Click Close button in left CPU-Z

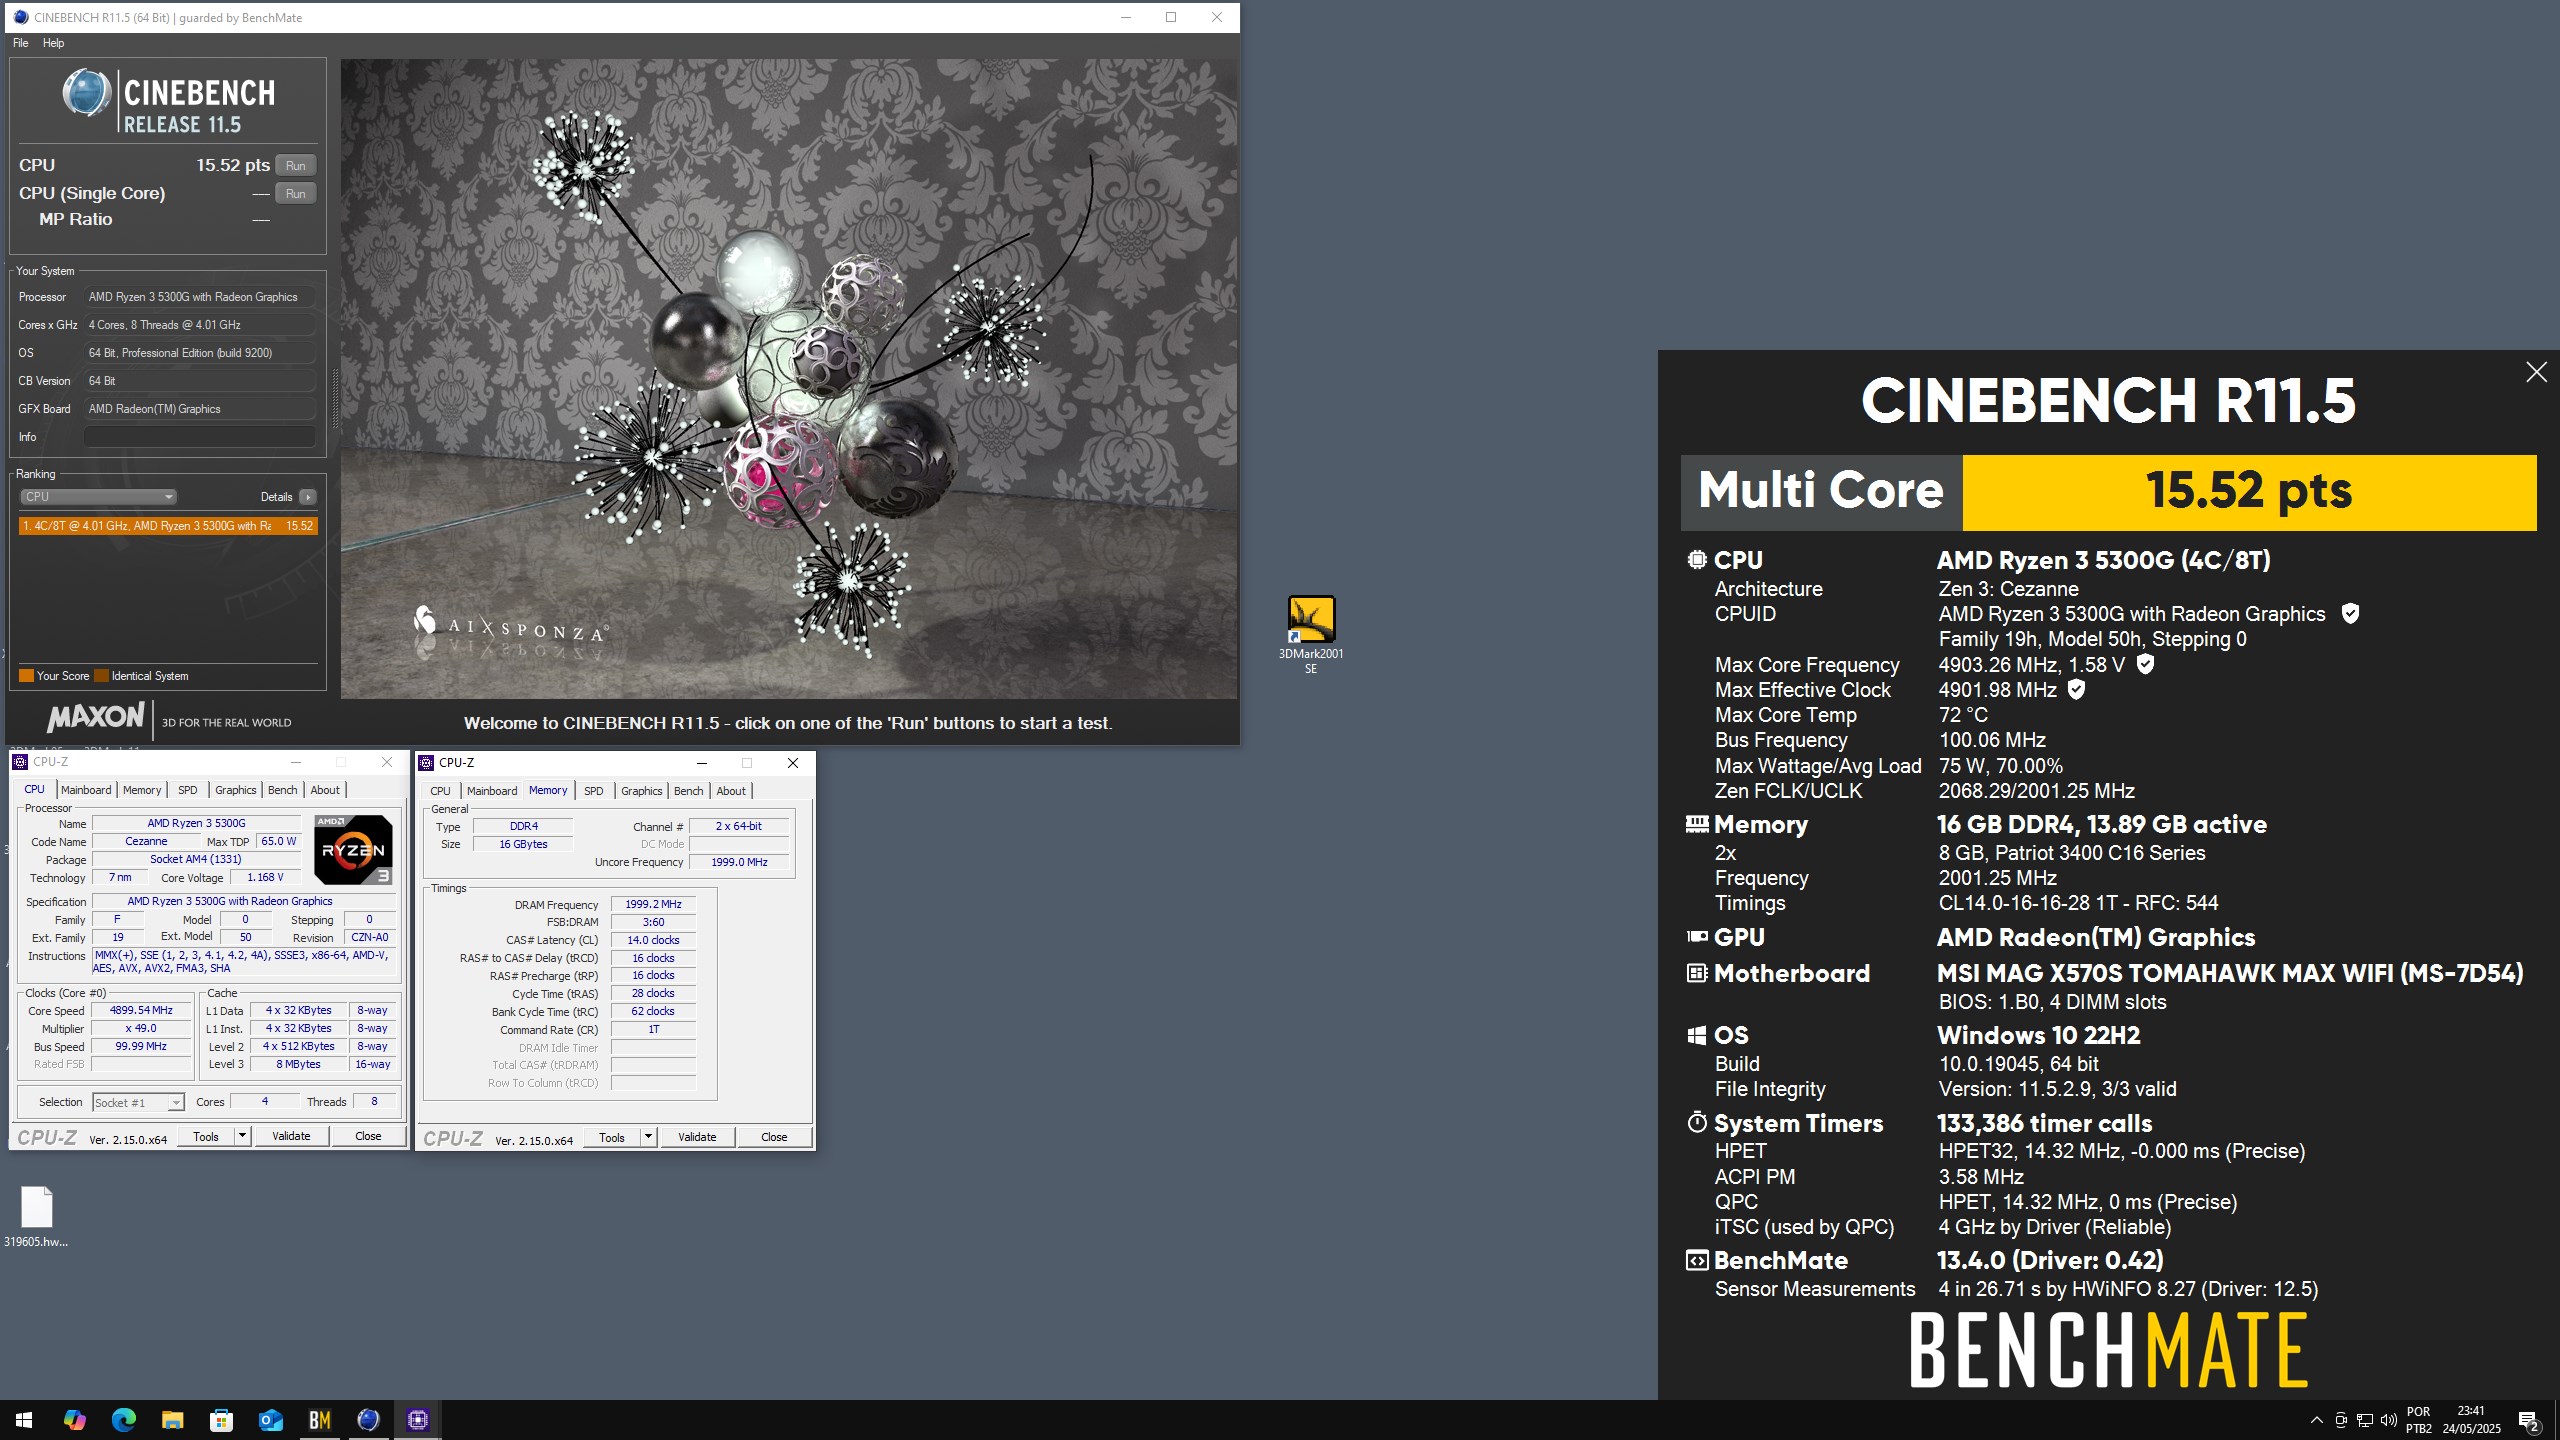click(368, 1136)
